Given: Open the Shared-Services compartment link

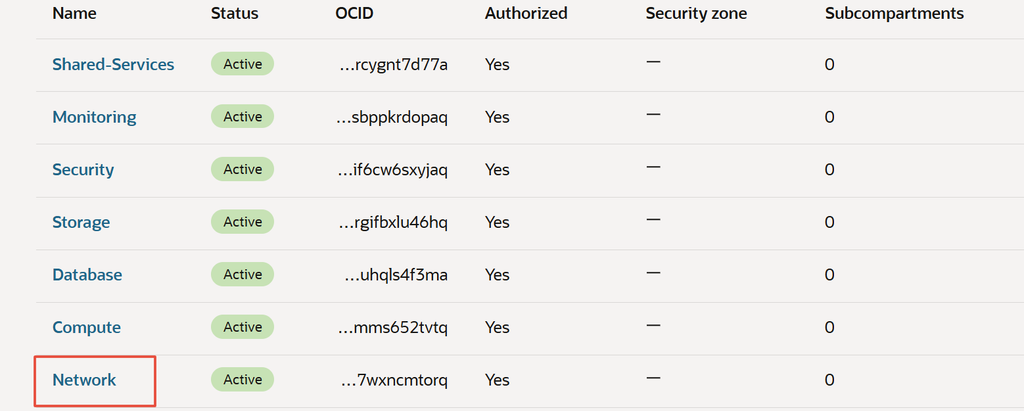Looking at the screenshot, I should tap(113, 65).
